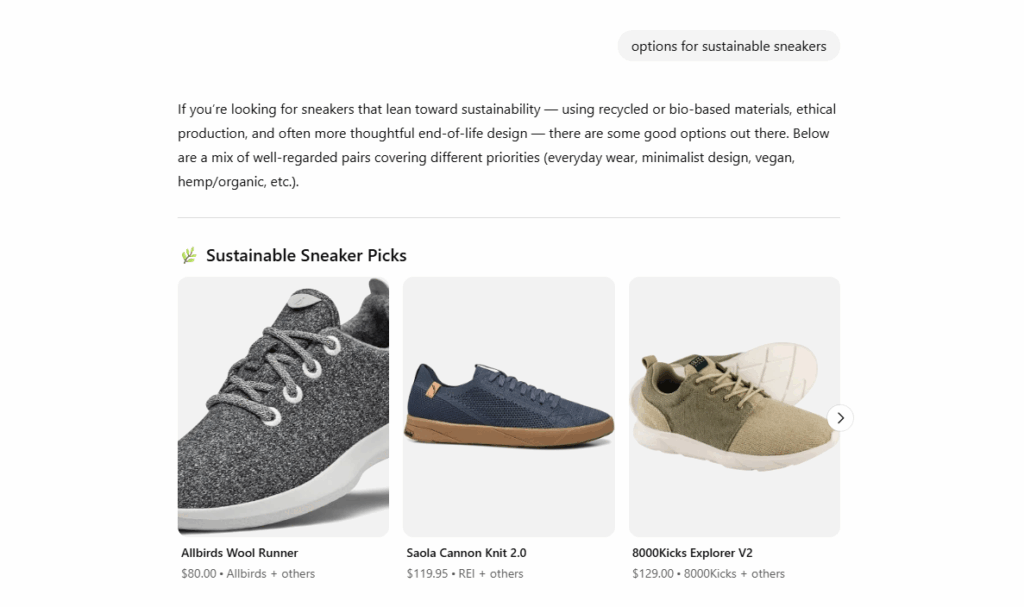1024x607 pixels.
Task: Click the Allbirds Wool Runner title
Action: coord(240,553)
